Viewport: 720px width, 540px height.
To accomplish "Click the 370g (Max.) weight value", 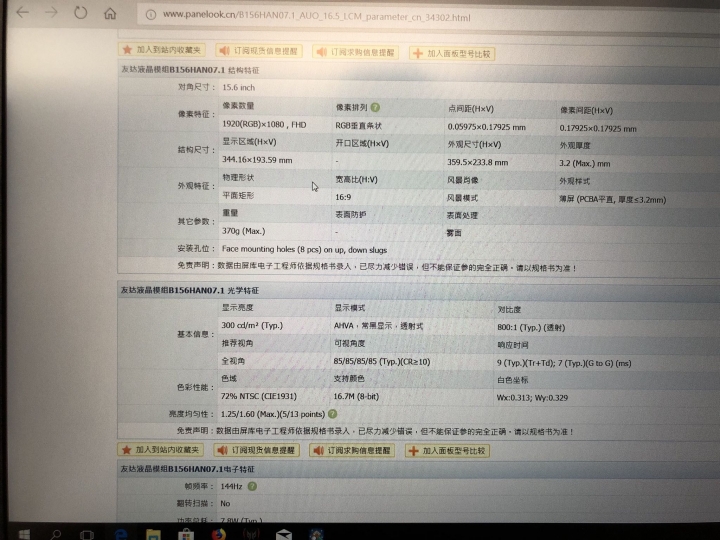I will (x=243, y=231).
